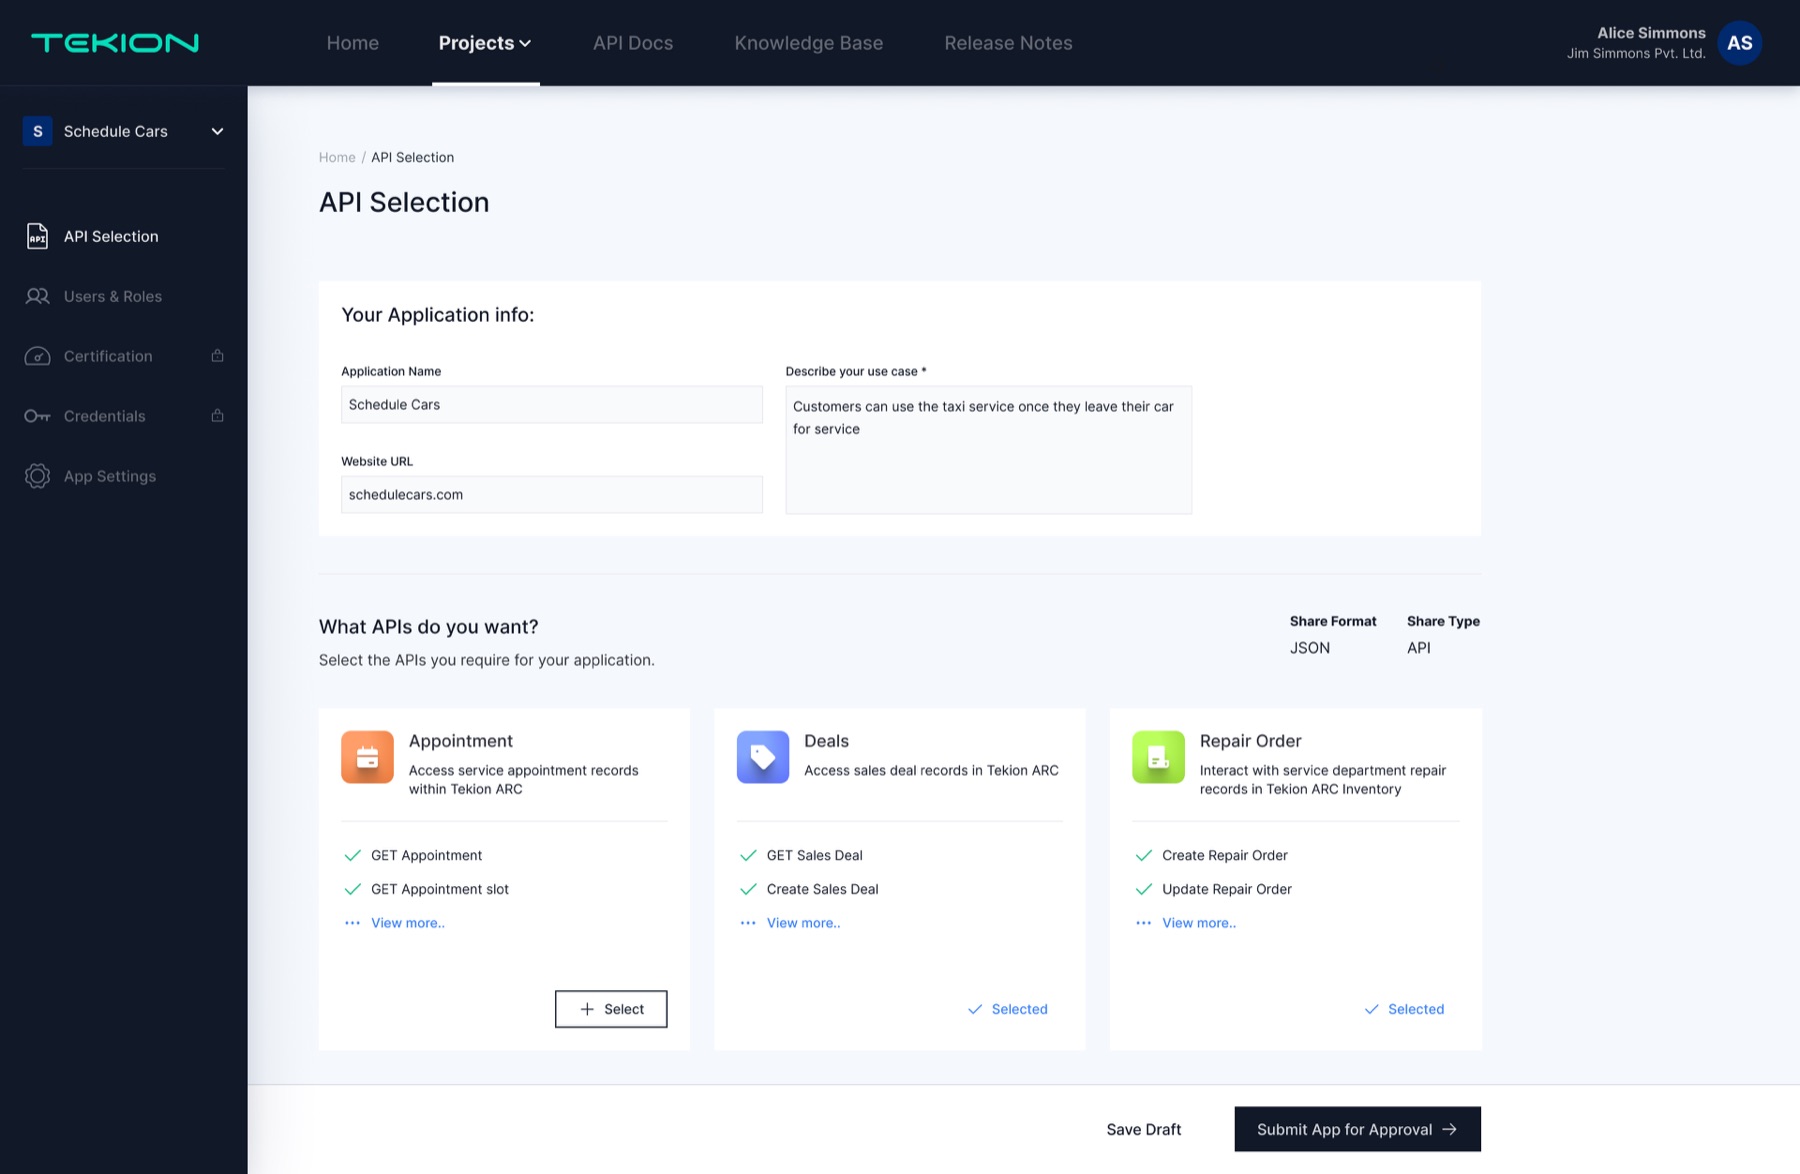Open the Knowledge Base nav tab

click(809, 43)
